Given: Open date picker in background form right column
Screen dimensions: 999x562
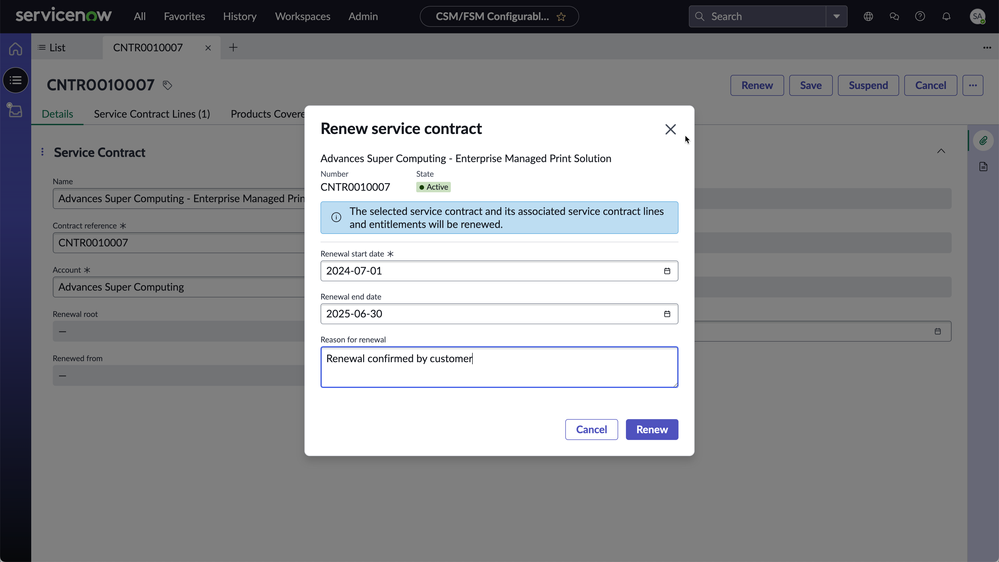Looking at the screenshot, I should (x=937, y=331).
